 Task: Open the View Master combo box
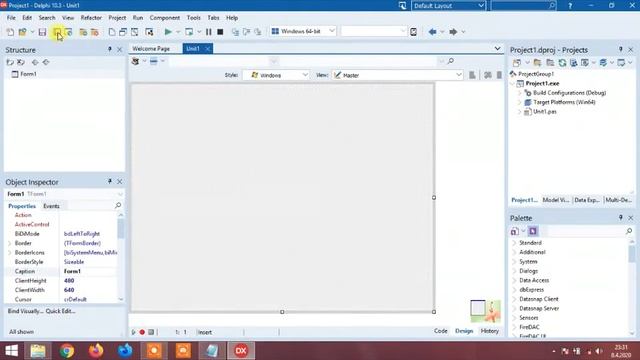[398, 75]
